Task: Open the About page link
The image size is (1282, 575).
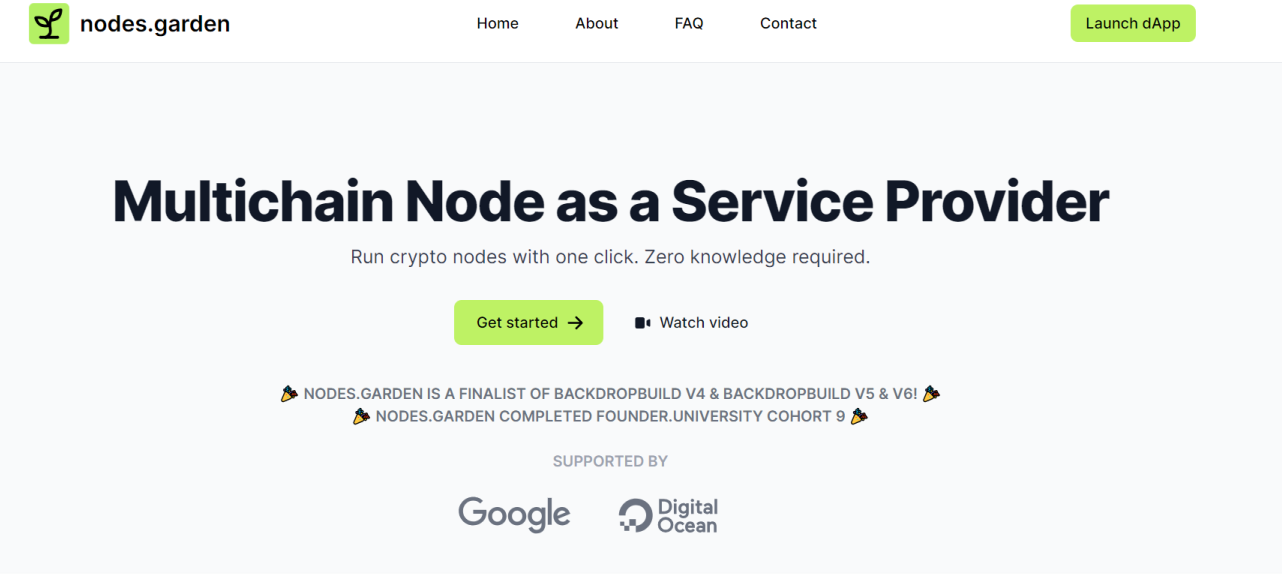Action: [x=597, y=23]
